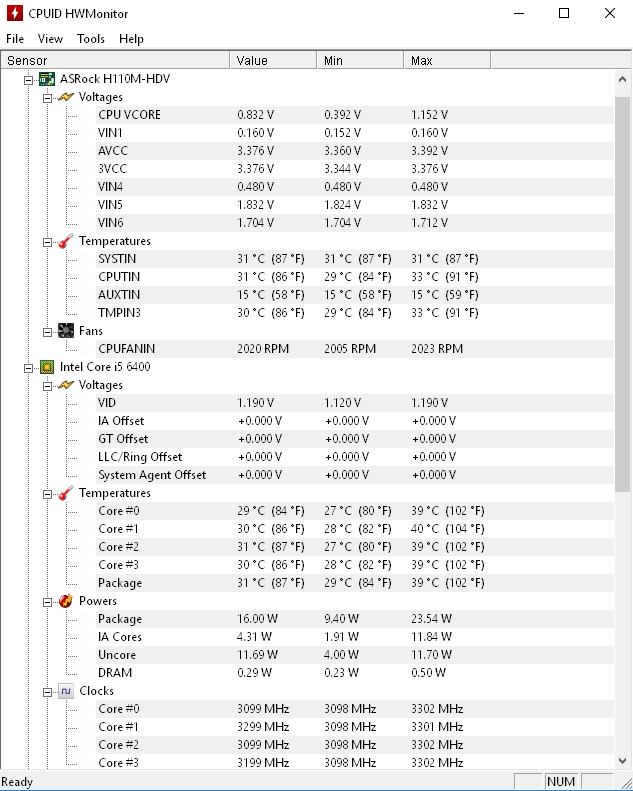This screenshot has width=633, height=791.
Task: Click the HWMonitor app icon in title bar
Action: pyautogui.click(x=15, y=13)
